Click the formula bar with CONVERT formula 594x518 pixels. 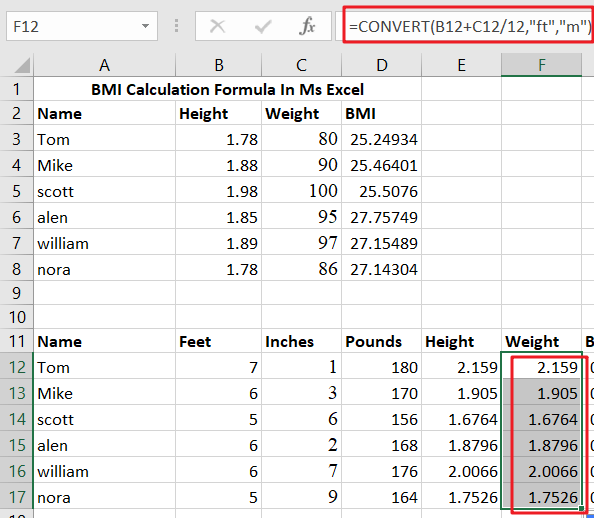[x=469, y=26]
